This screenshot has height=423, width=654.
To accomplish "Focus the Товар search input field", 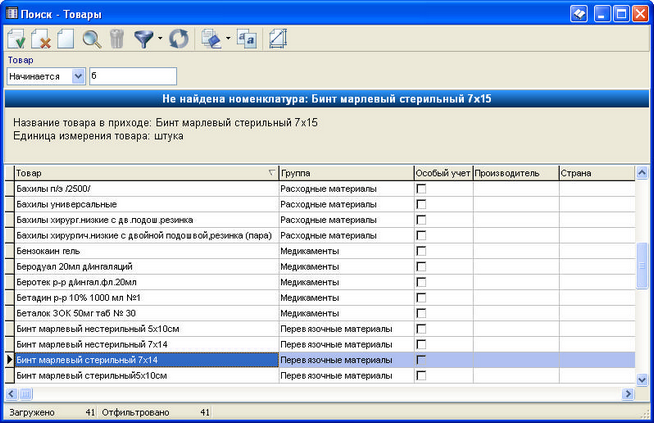I will 133,76.
